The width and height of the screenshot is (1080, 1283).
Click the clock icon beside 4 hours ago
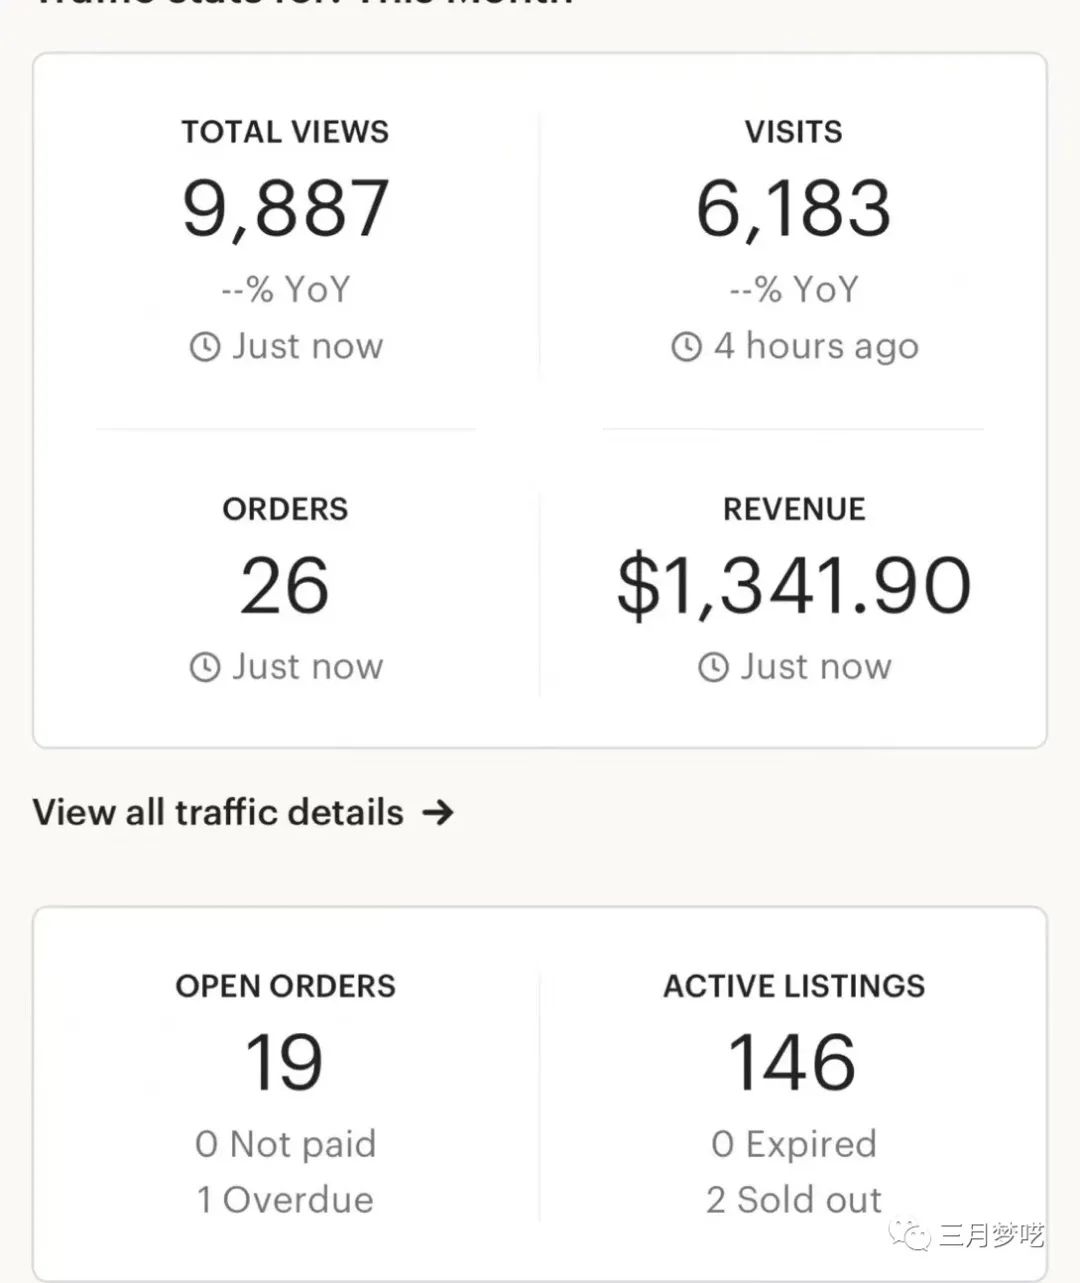pyautogui.click(x=686, y=347)
